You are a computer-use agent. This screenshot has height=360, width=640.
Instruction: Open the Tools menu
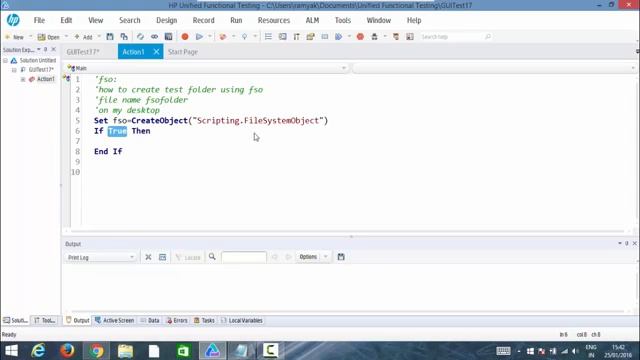pos(342,20)
